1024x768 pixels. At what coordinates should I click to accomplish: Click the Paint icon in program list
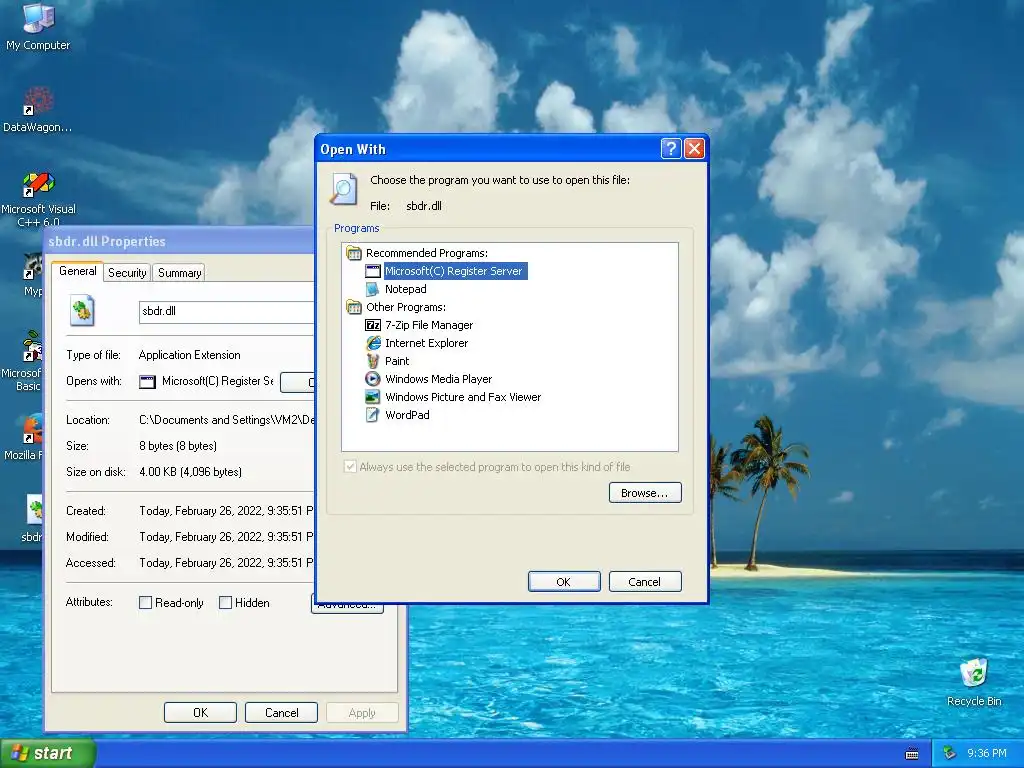pos(373,361)
